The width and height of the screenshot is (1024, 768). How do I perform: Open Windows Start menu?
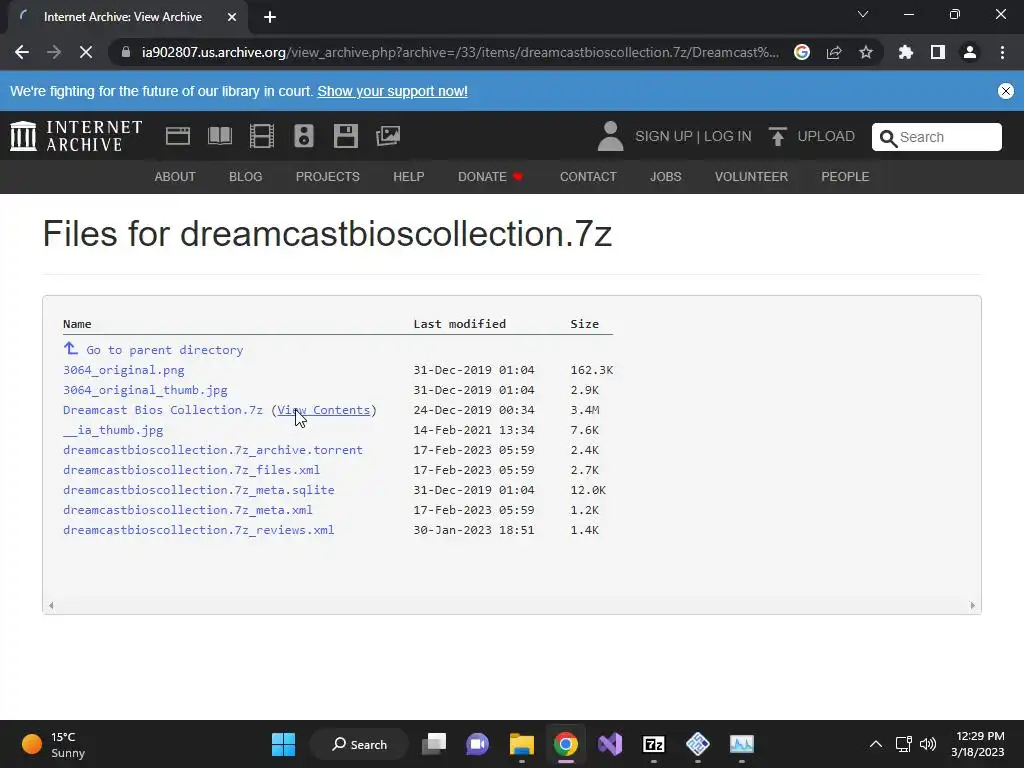283,744
